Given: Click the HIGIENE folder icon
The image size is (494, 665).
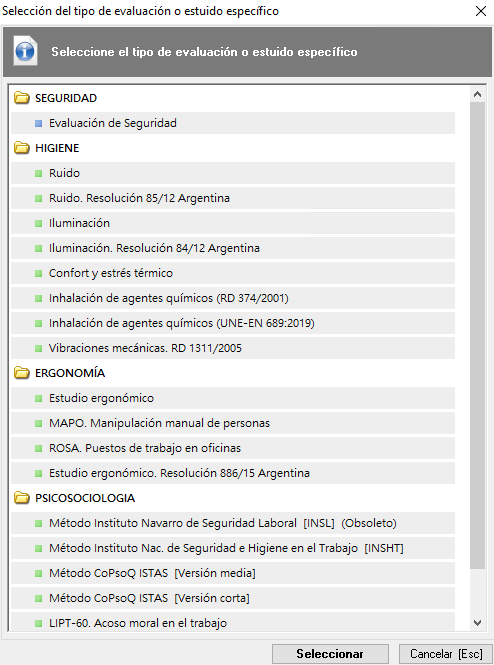Looking at the screenshot, I should (22, 148).
